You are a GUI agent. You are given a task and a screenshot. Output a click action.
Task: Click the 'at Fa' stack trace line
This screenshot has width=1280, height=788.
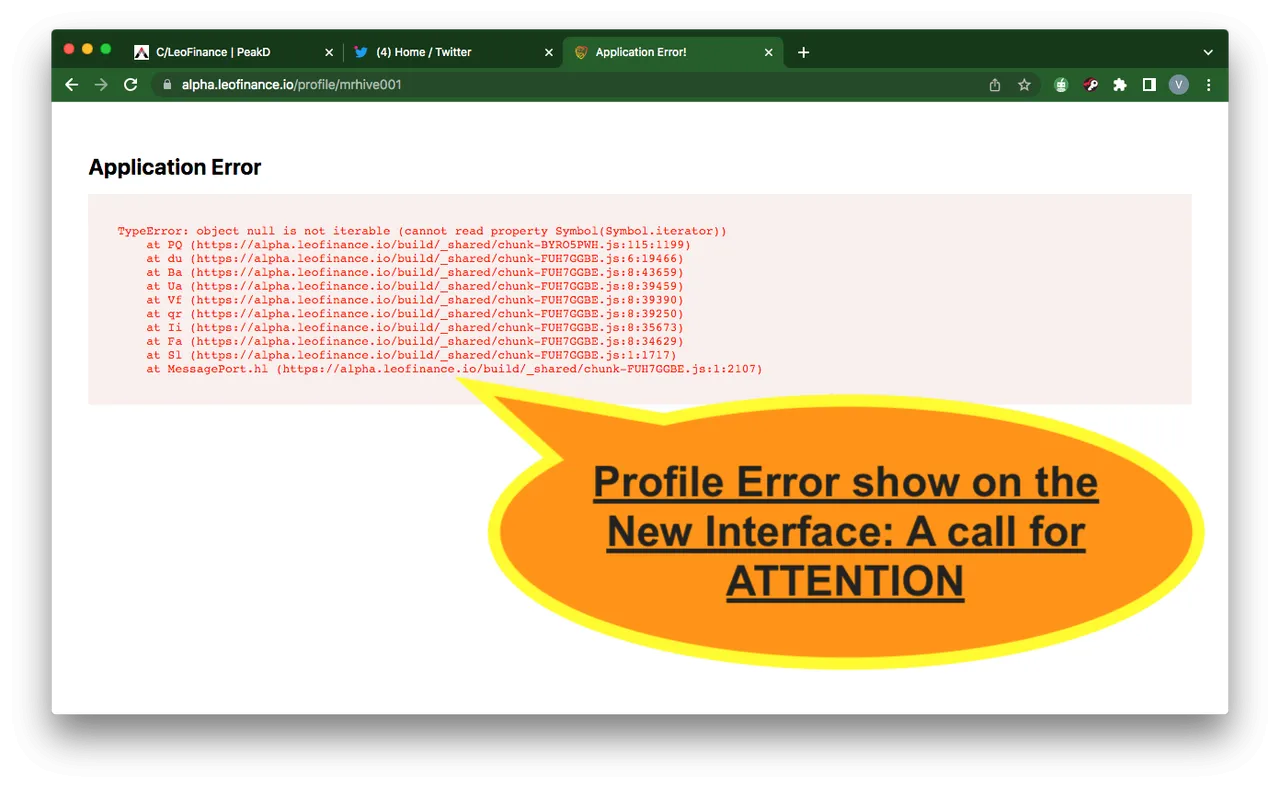pyautogui.click(x=415, y=342)
